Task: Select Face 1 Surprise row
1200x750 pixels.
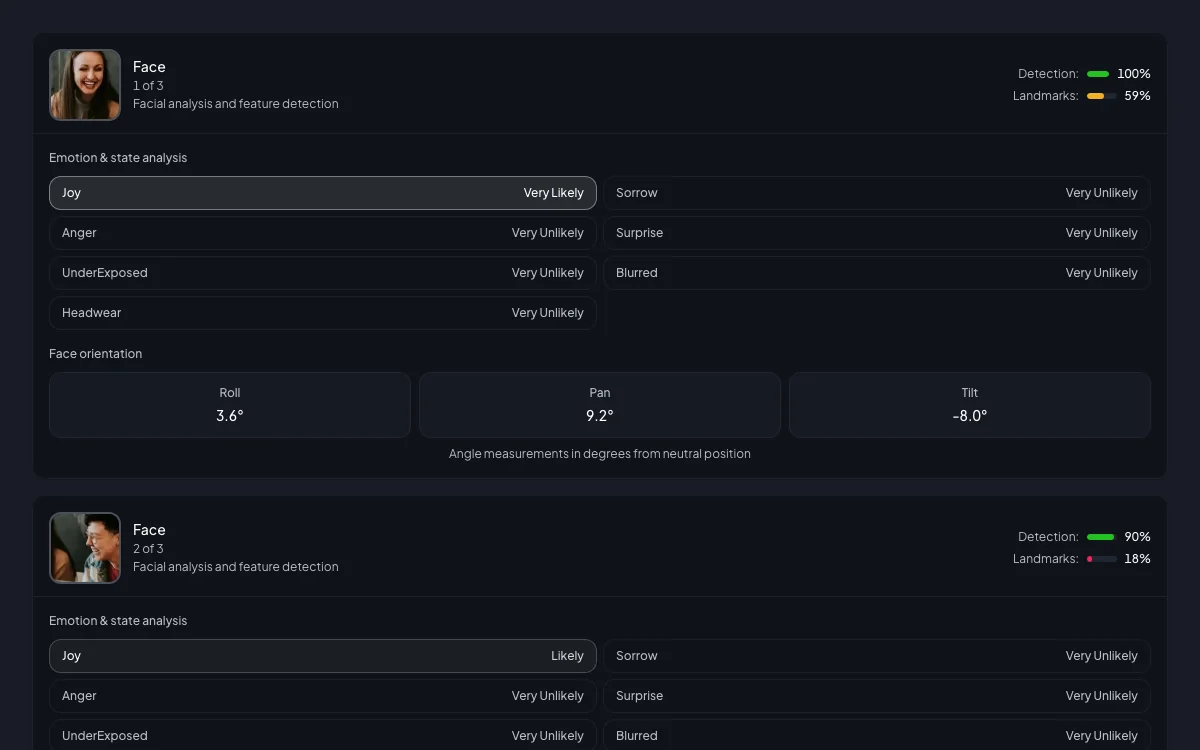Action: click(877, 233)
